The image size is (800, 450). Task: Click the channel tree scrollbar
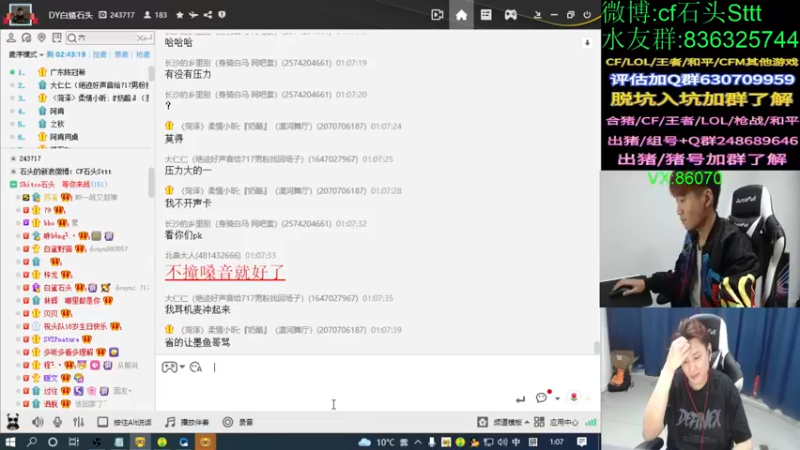[152, 183]
